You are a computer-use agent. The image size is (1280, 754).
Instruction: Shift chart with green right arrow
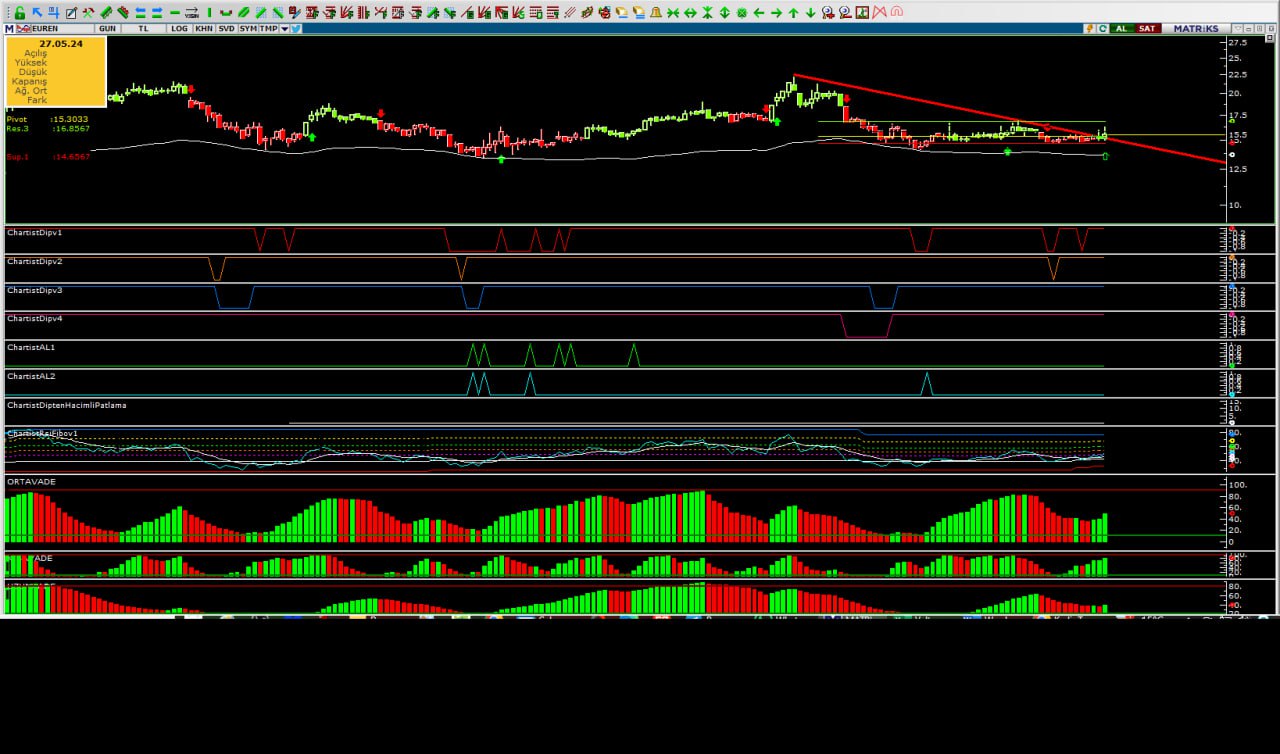(x=776, y=13)
